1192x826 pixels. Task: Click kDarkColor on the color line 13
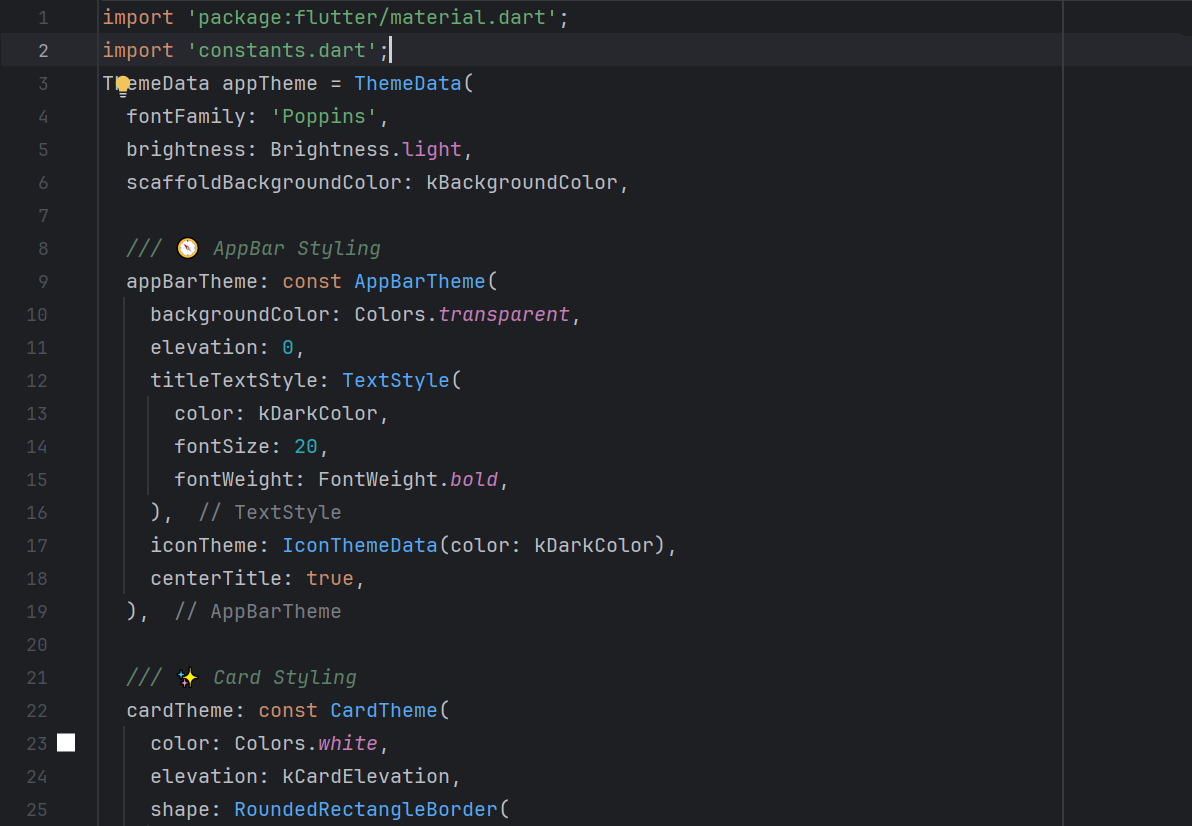point(318,413)
